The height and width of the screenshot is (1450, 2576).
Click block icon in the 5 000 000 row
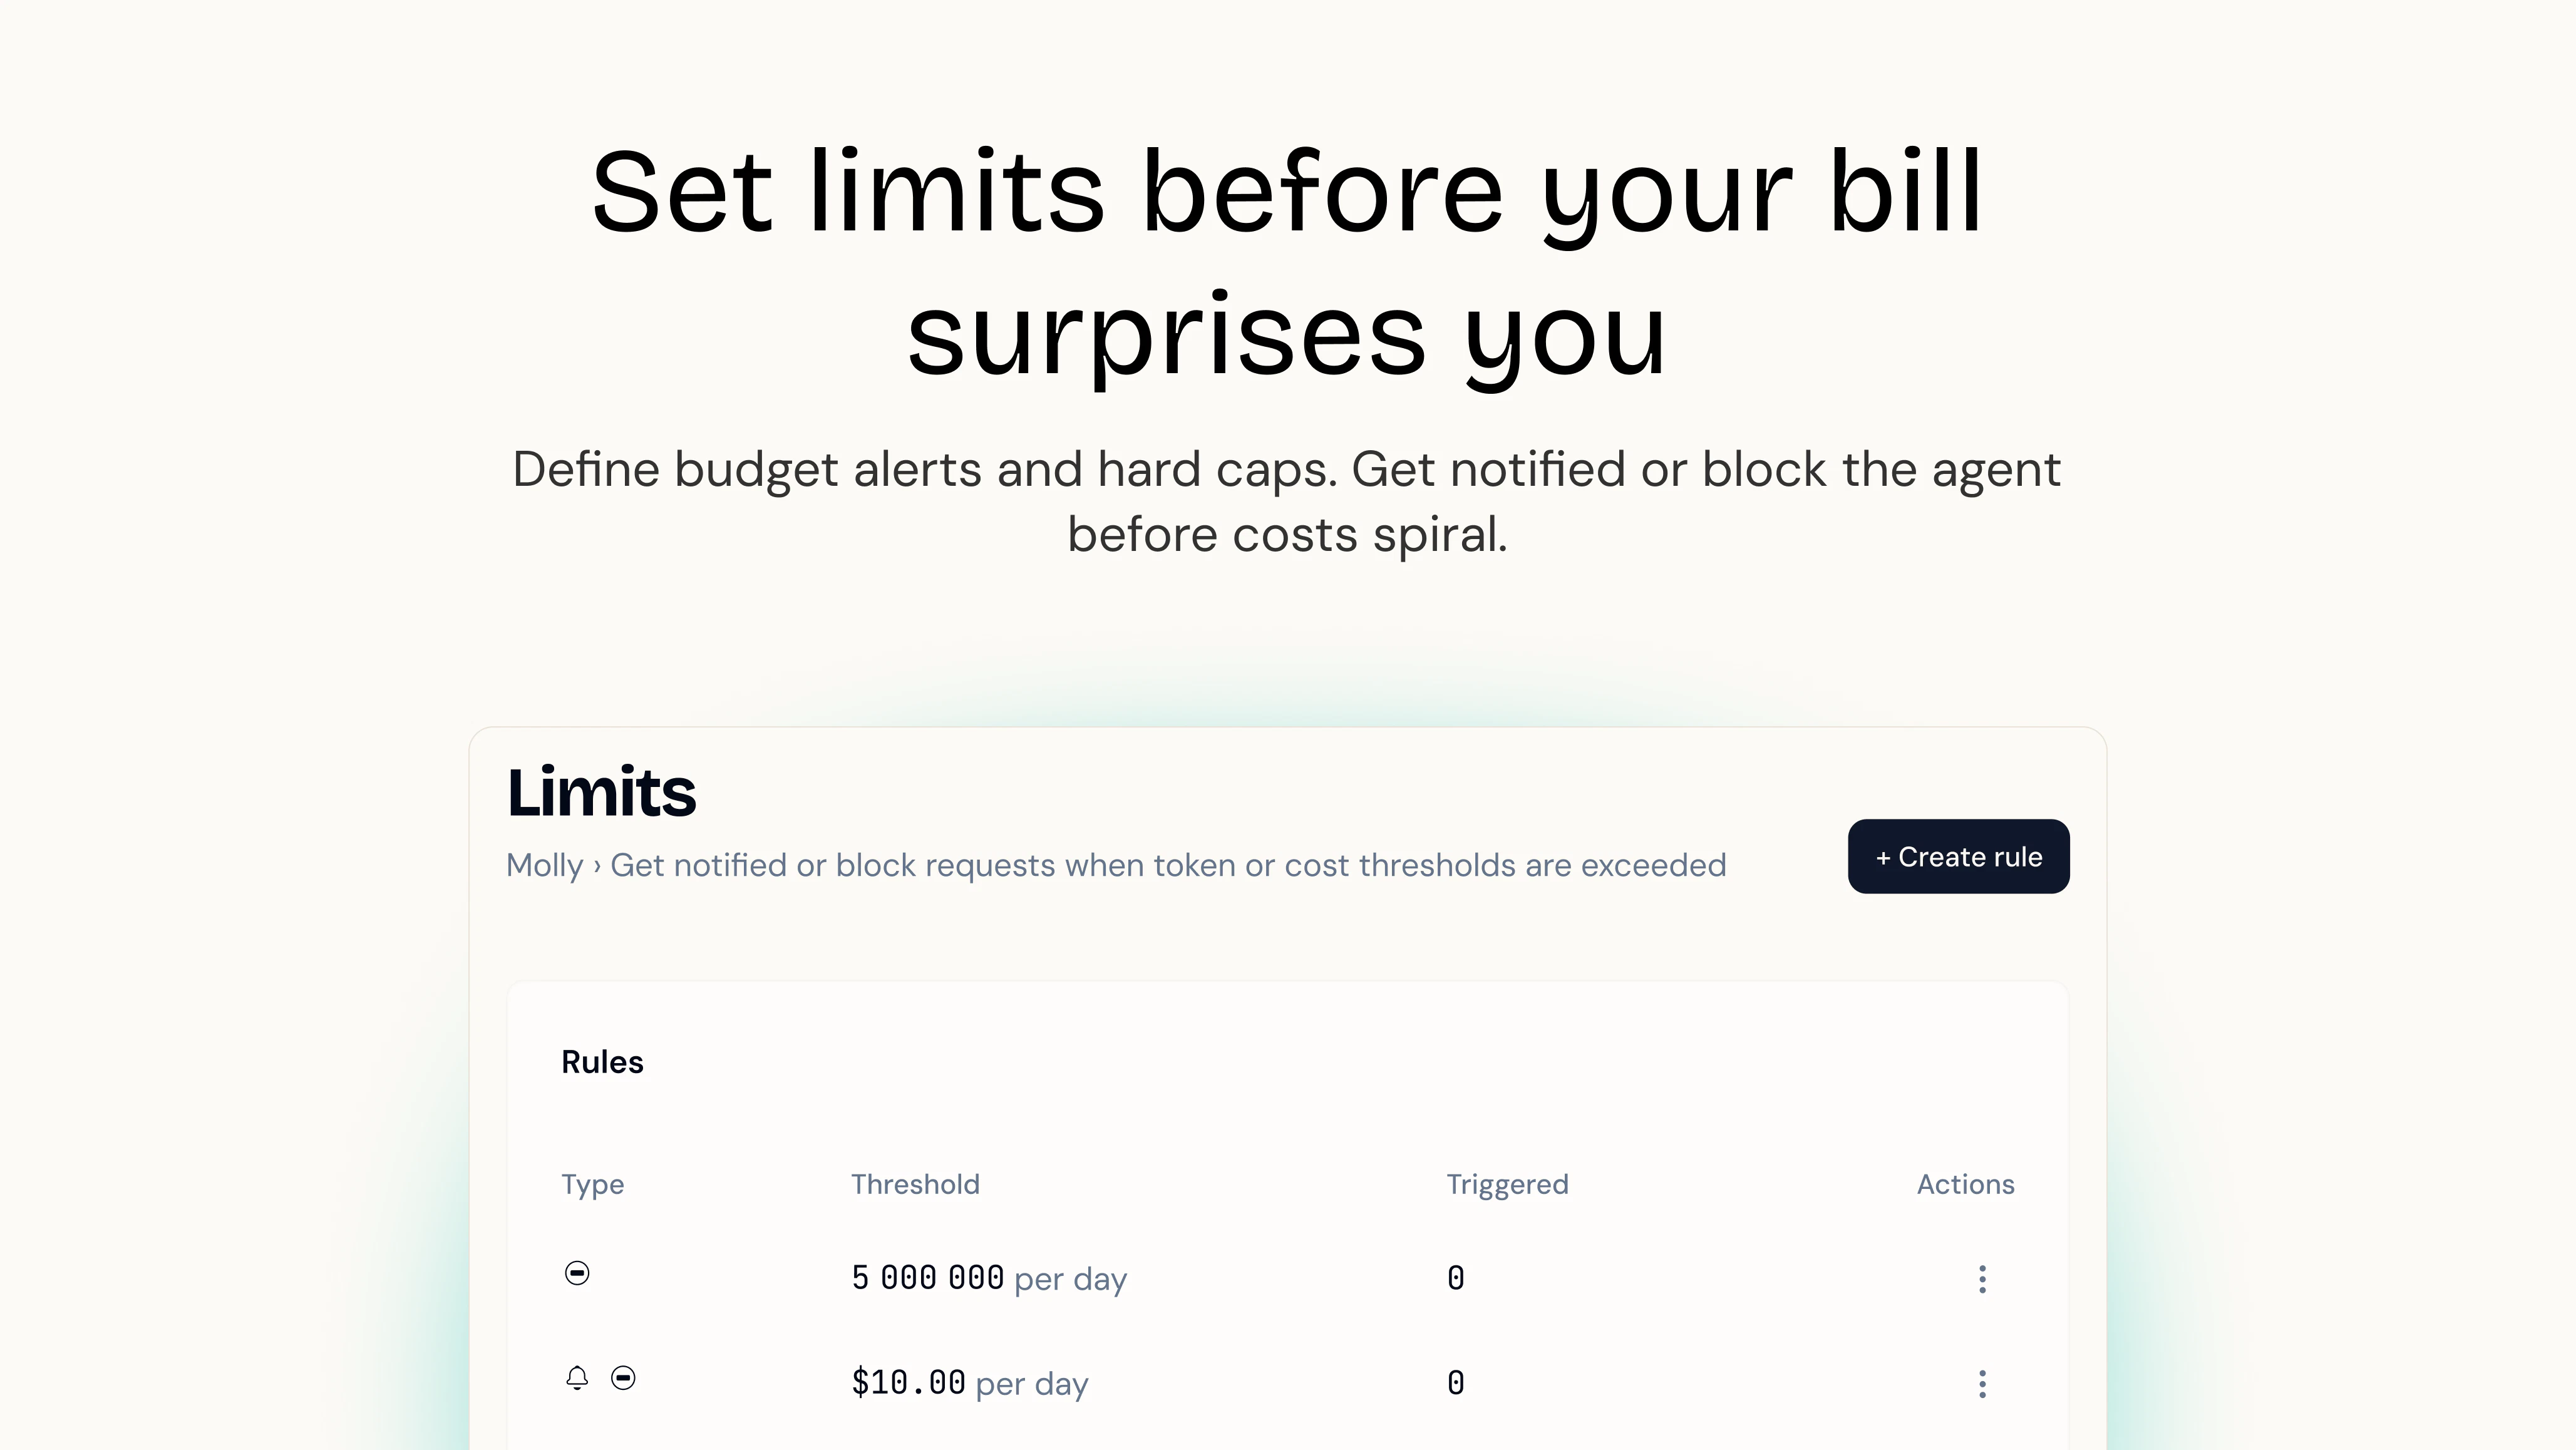click(577, 1273)
